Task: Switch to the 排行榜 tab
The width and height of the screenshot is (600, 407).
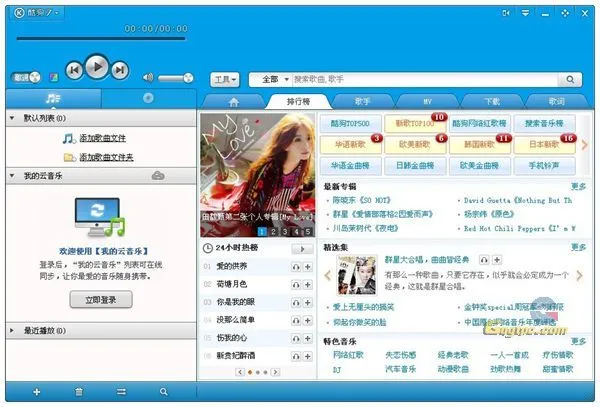Action: pyautogui.click(x=298, y=101)
